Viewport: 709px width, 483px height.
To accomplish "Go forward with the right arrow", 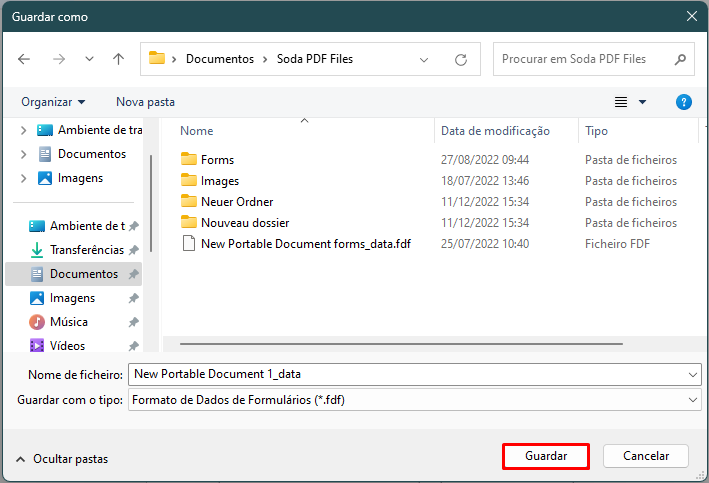I will tap(59, 59).
